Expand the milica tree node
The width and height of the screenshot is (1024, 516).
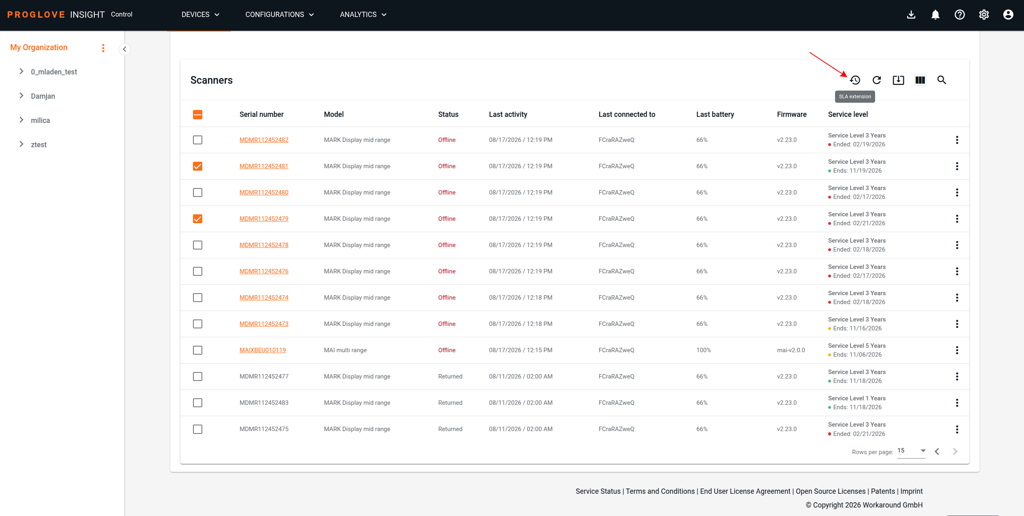(22, 120)
